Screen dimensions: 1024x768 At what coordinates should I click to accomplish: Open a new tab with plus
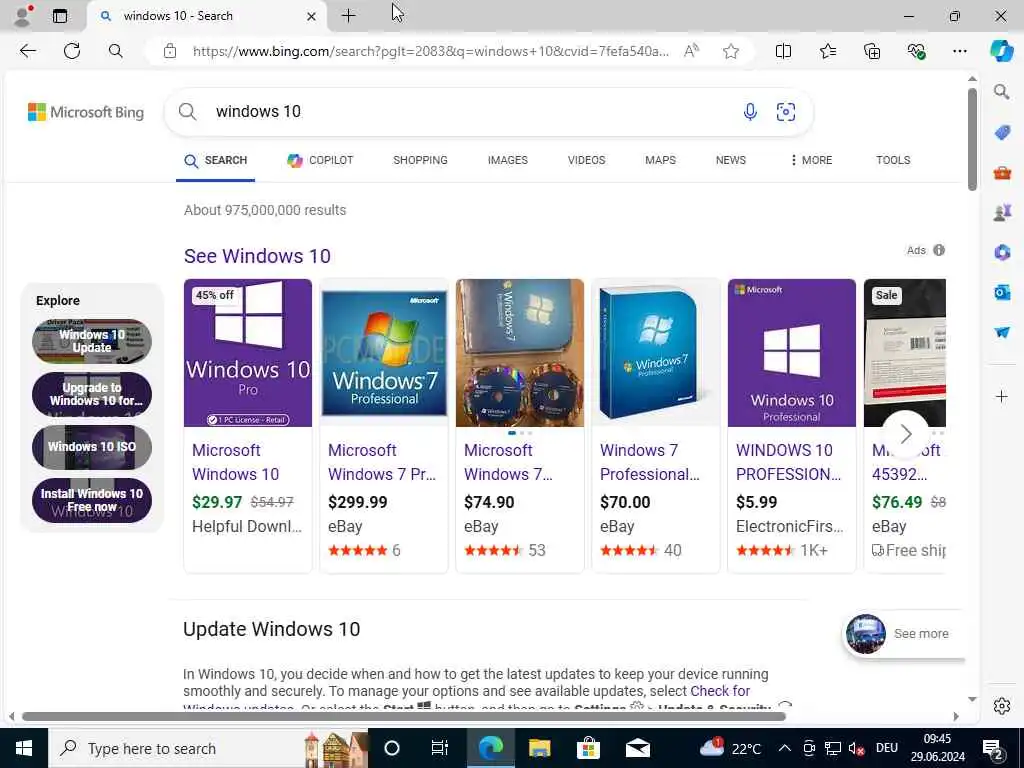tap(349, 16)
